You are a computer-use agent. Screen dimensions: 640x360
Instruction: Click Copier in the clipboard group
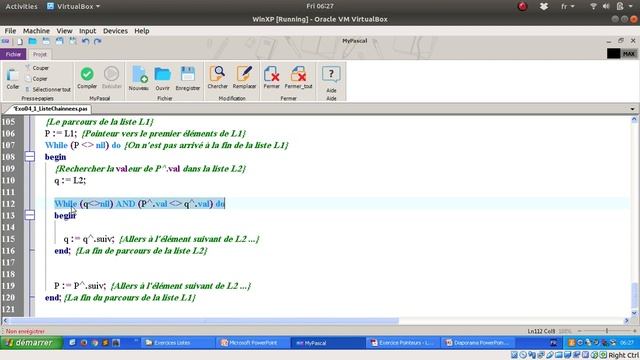pyautogui.click(x=40, y=79)
